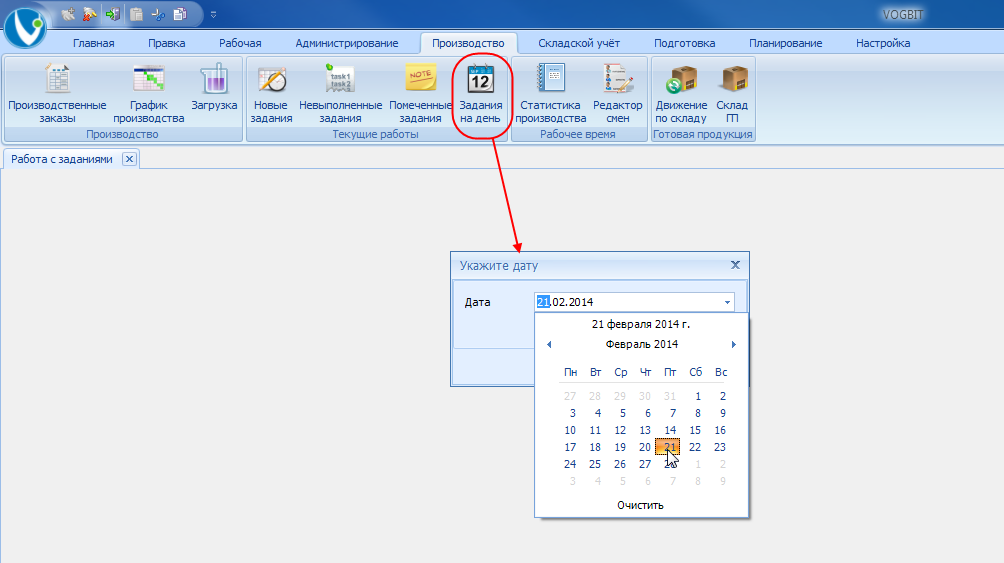Select February 16 in the calendar
The image size is (1004, 563).
720,430
